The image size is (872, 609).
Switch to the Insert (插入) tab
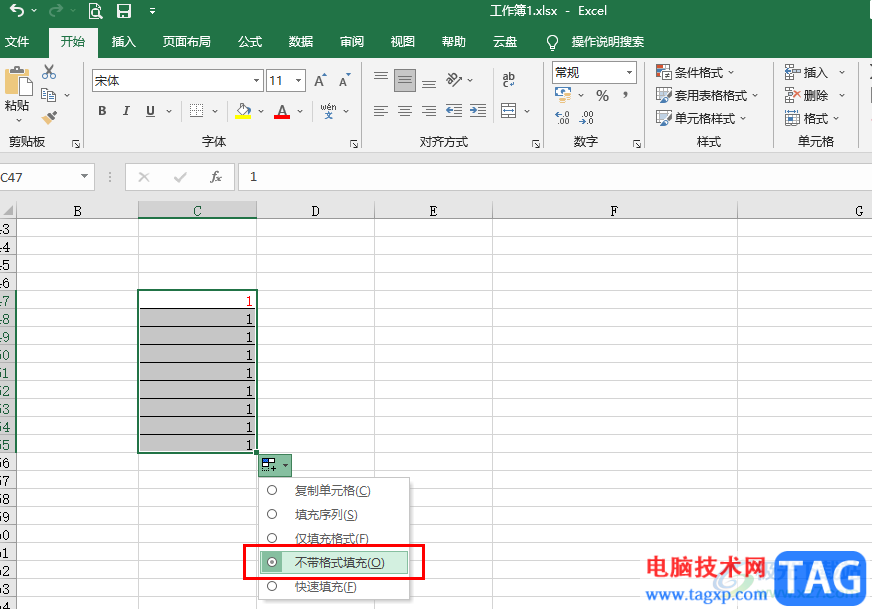click(123, 42)
